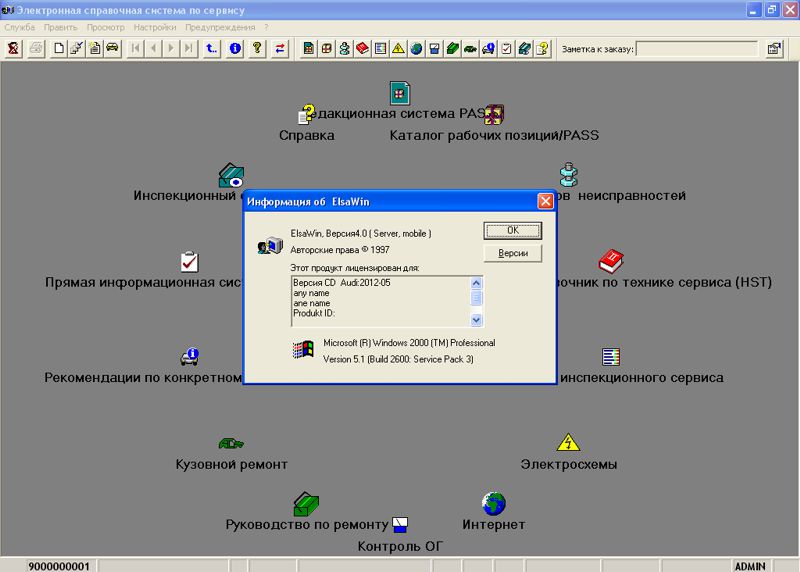The height and width of the screenshot is (572, 800).
Task: Click the red-blue swap arrows toolbar icon
Action: pos(280,48)
